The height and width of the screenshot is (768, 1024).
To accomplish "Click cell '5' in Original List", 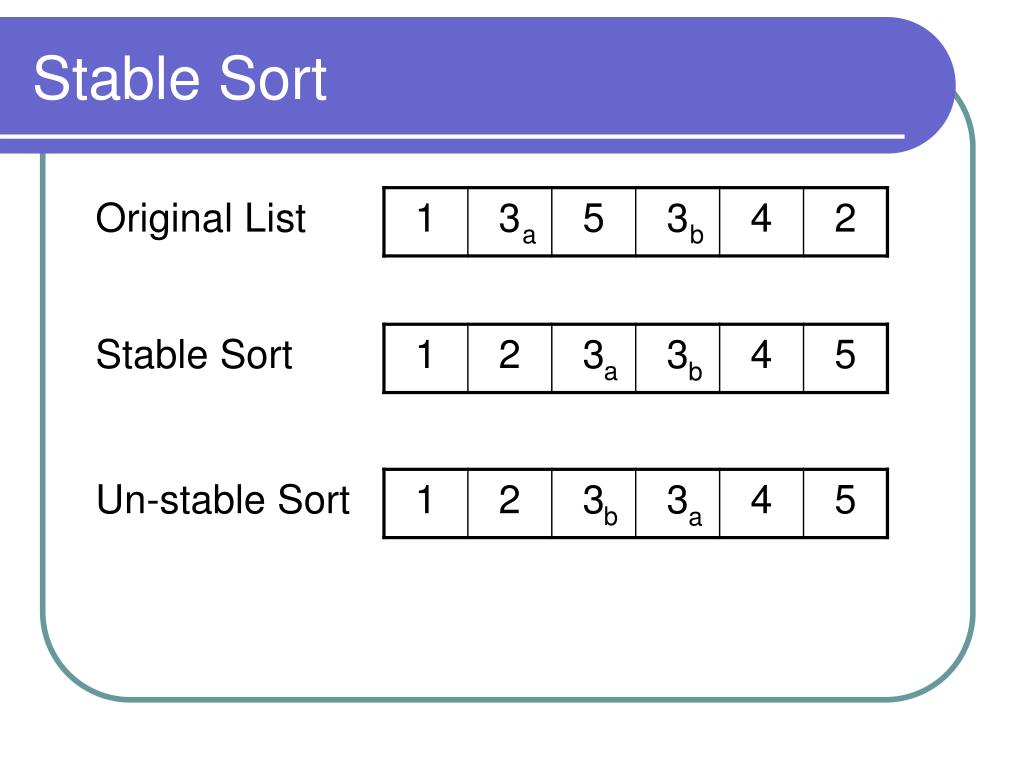I will [x=594, y=221].
